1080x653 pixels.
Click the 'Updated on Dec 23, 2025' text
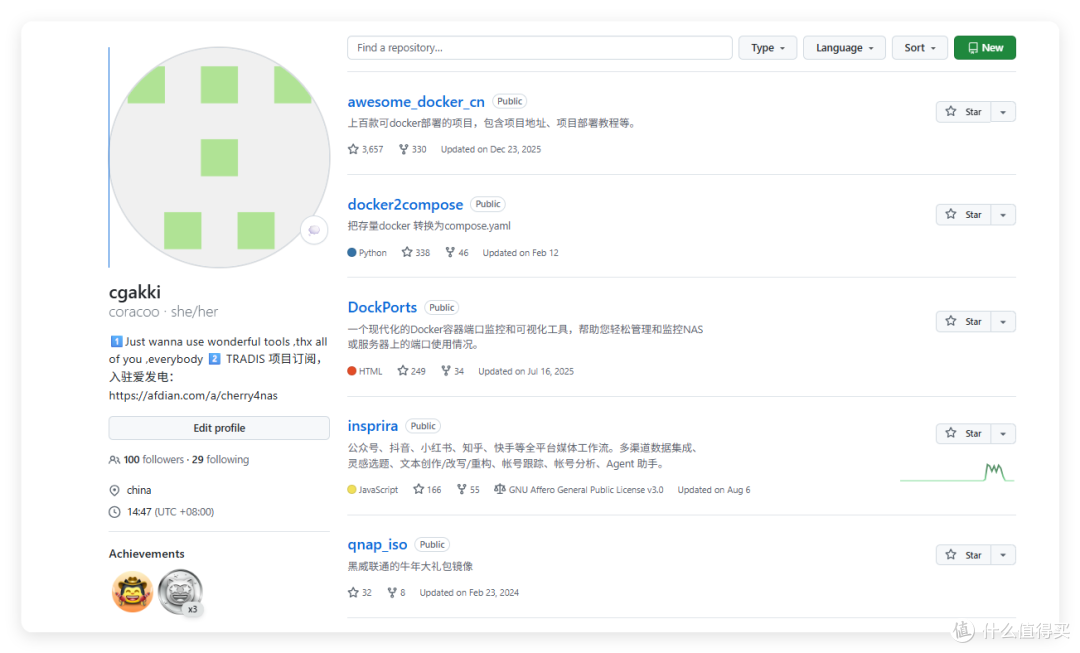coord(491,149)
